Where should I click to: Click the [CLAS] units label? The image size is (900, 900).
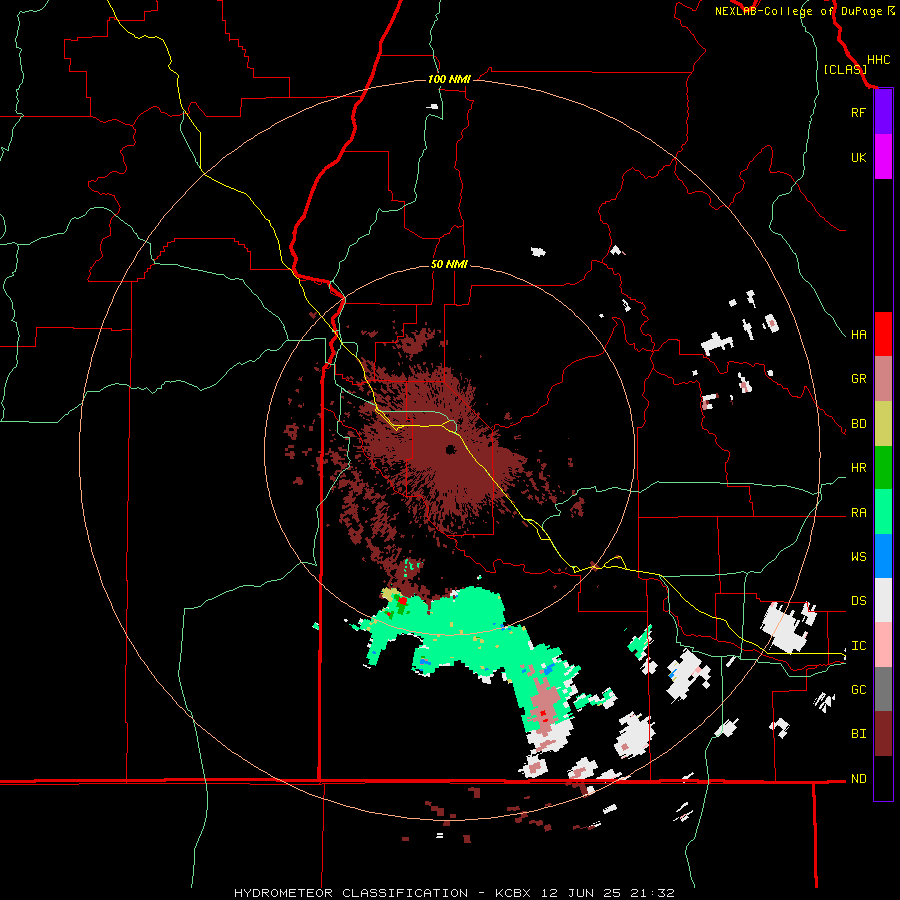coord(845,70)
